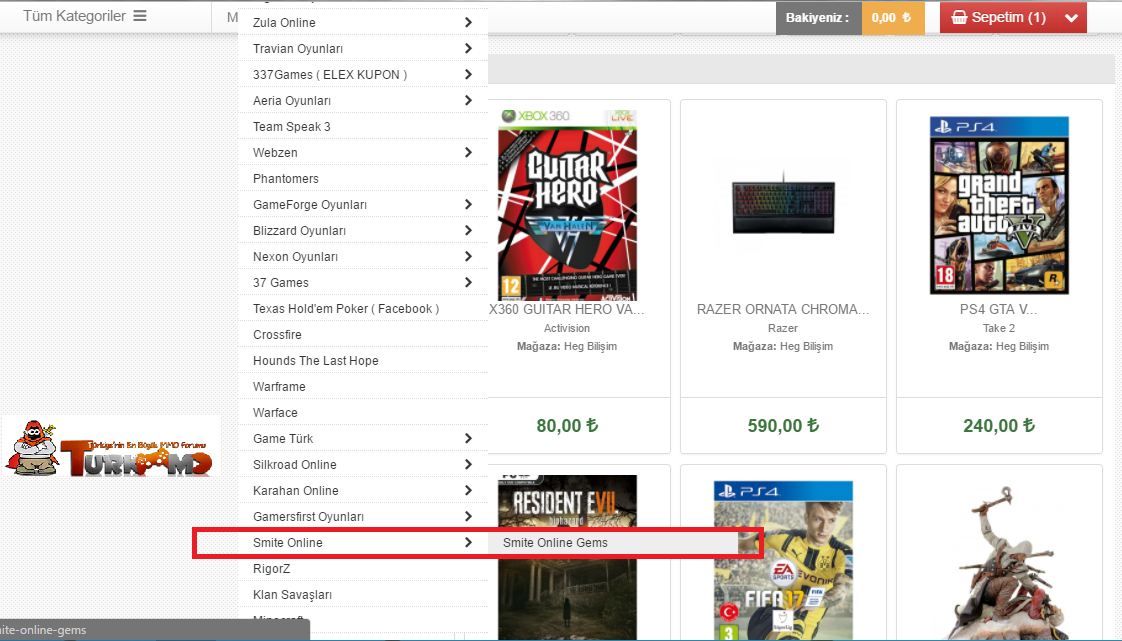
Task: Select the Smite Online menu entry
Action: pyautogui.click(x=288, y=542)
